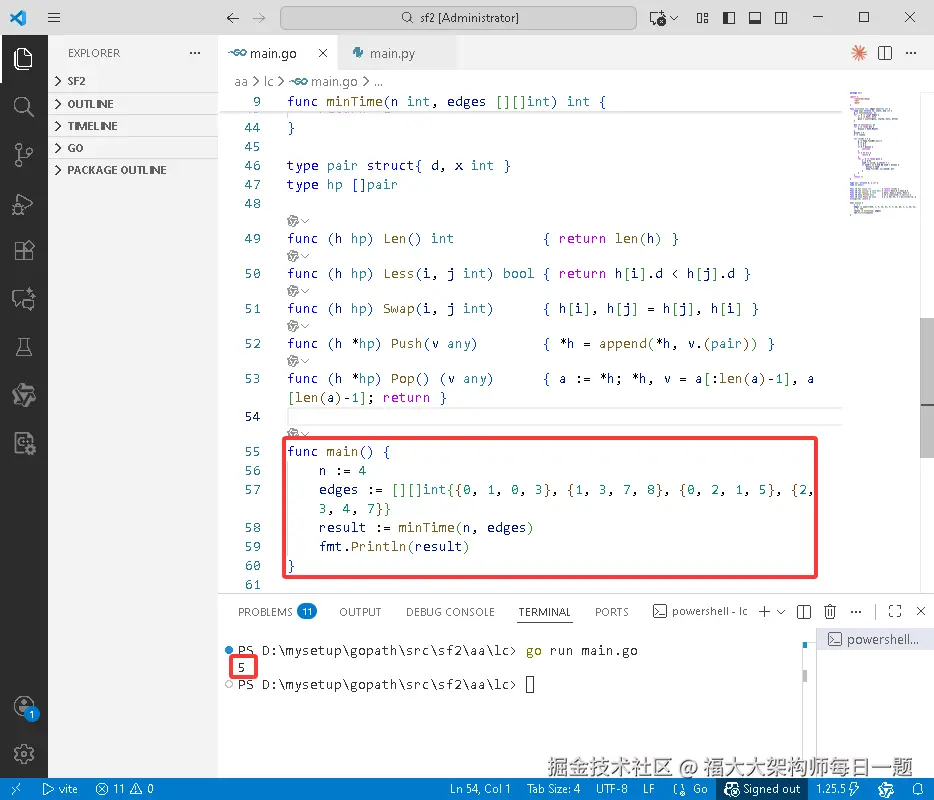Click the sf2 command center search box
Viewport: 934px width, 800px height.
coord(458,18)
